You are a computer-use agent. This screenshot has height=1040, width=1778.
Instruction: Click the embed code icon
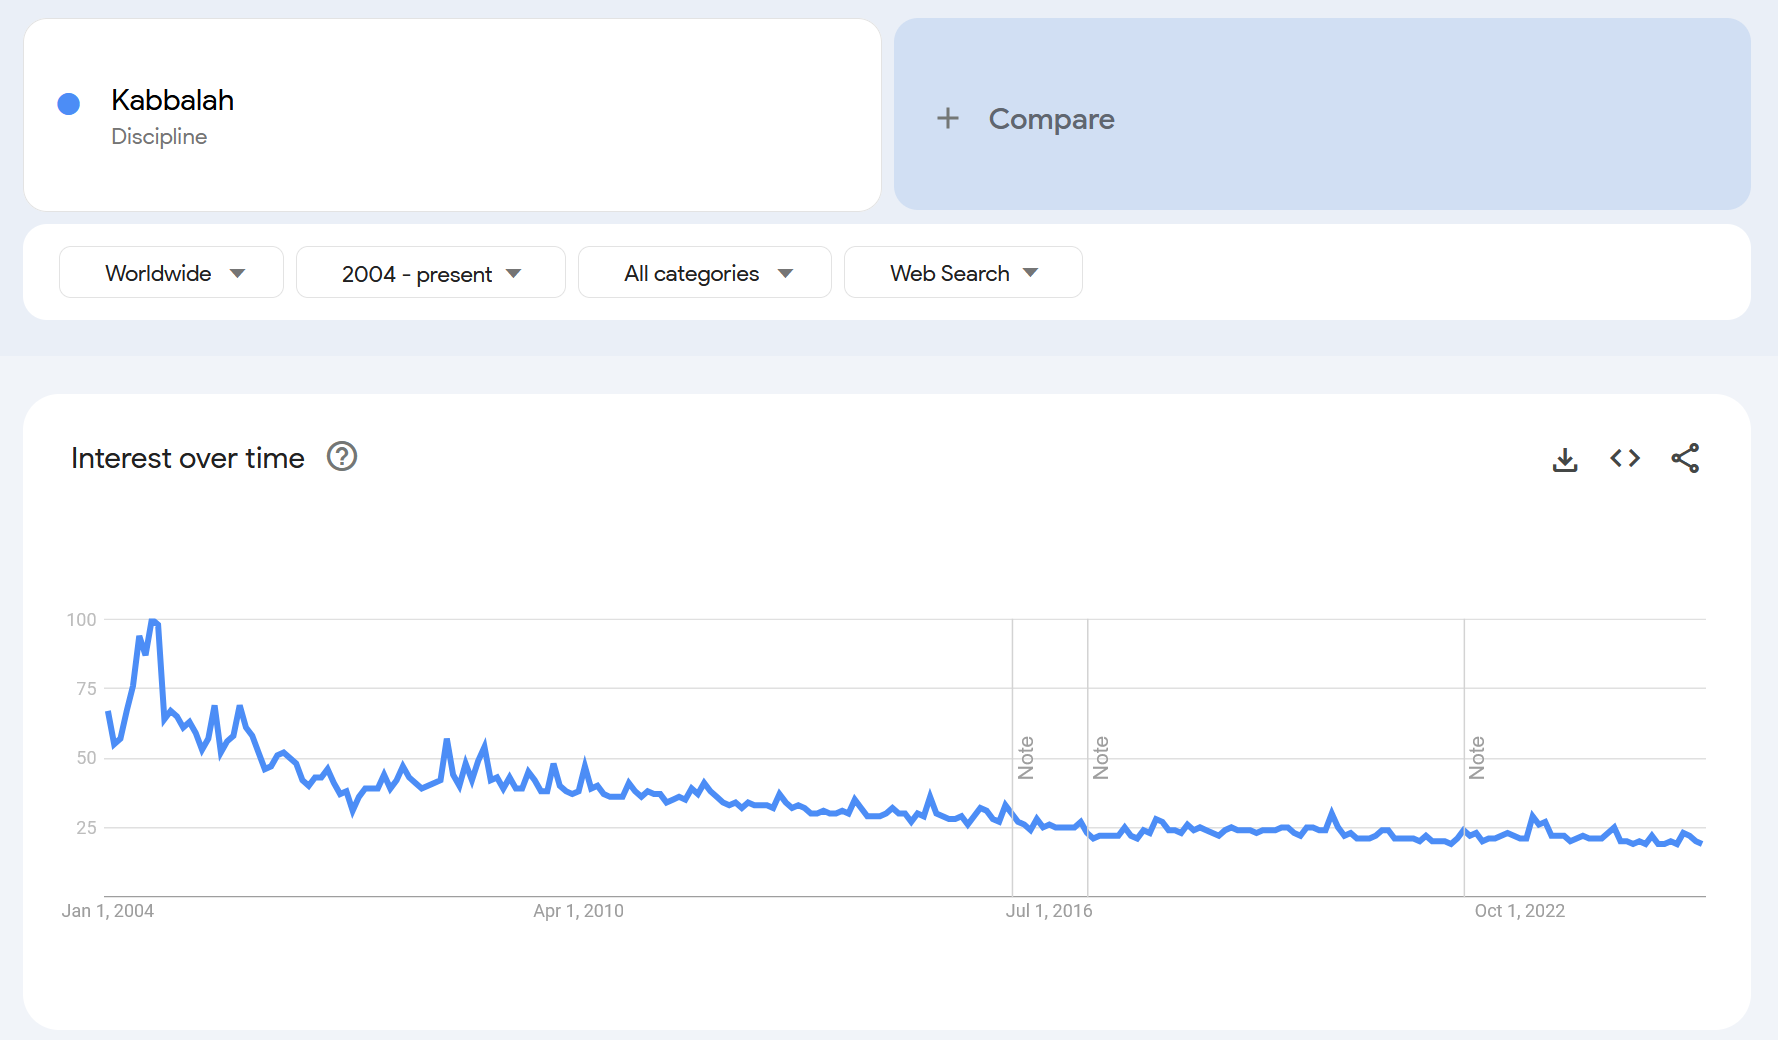1625,458
